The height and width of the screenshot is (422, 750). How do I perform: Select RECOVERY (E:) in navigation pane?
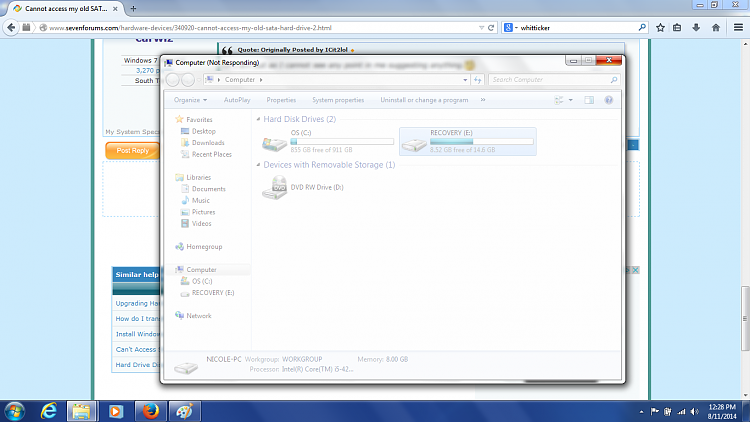(x=213, y=293)
